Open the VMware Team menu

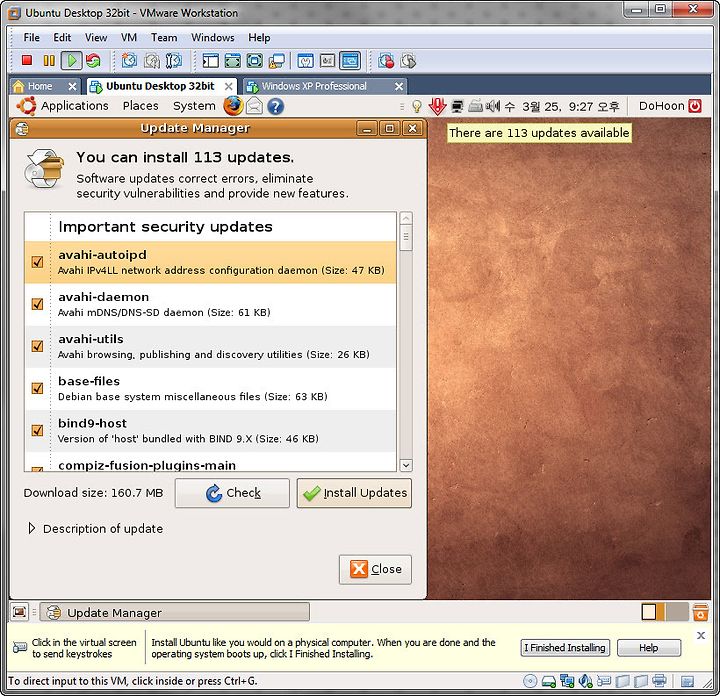(x=164, y=38)
